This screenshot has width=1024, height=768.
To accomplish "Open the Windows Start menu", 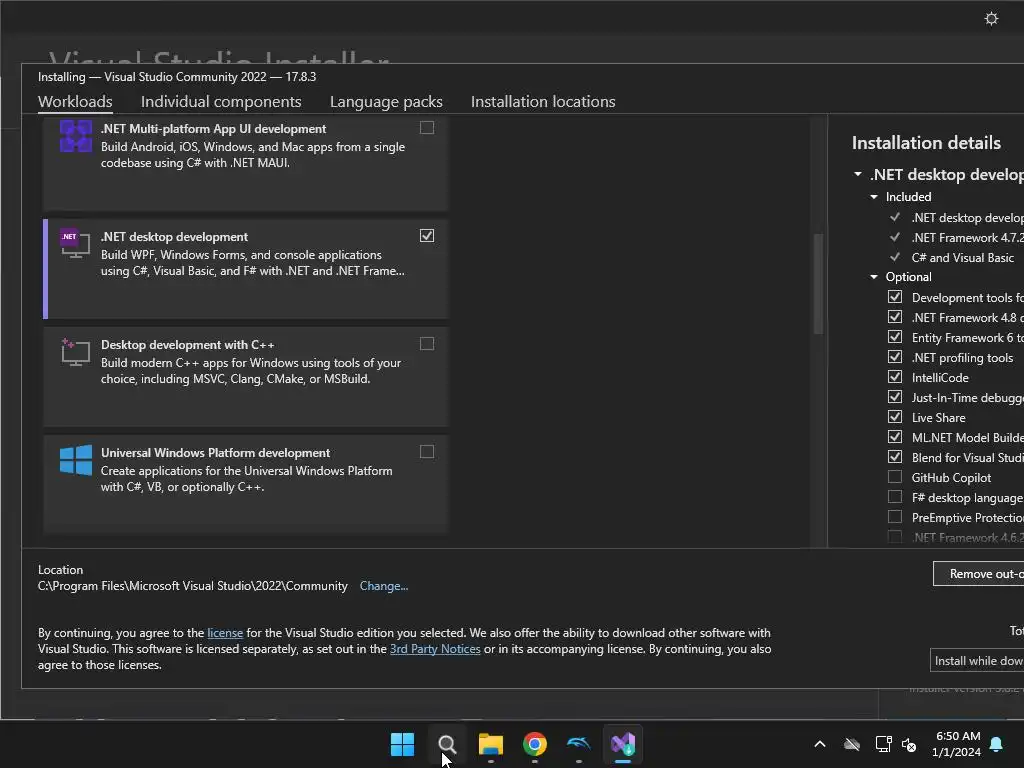I will pos(402,744).
